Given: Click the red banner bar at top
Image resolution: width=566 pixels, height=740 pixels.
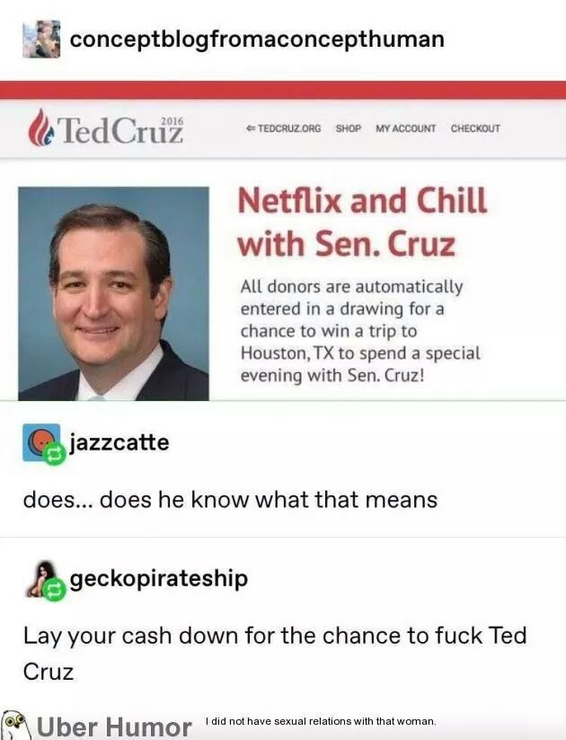Looking at the screenshot, I should (283, 90).
